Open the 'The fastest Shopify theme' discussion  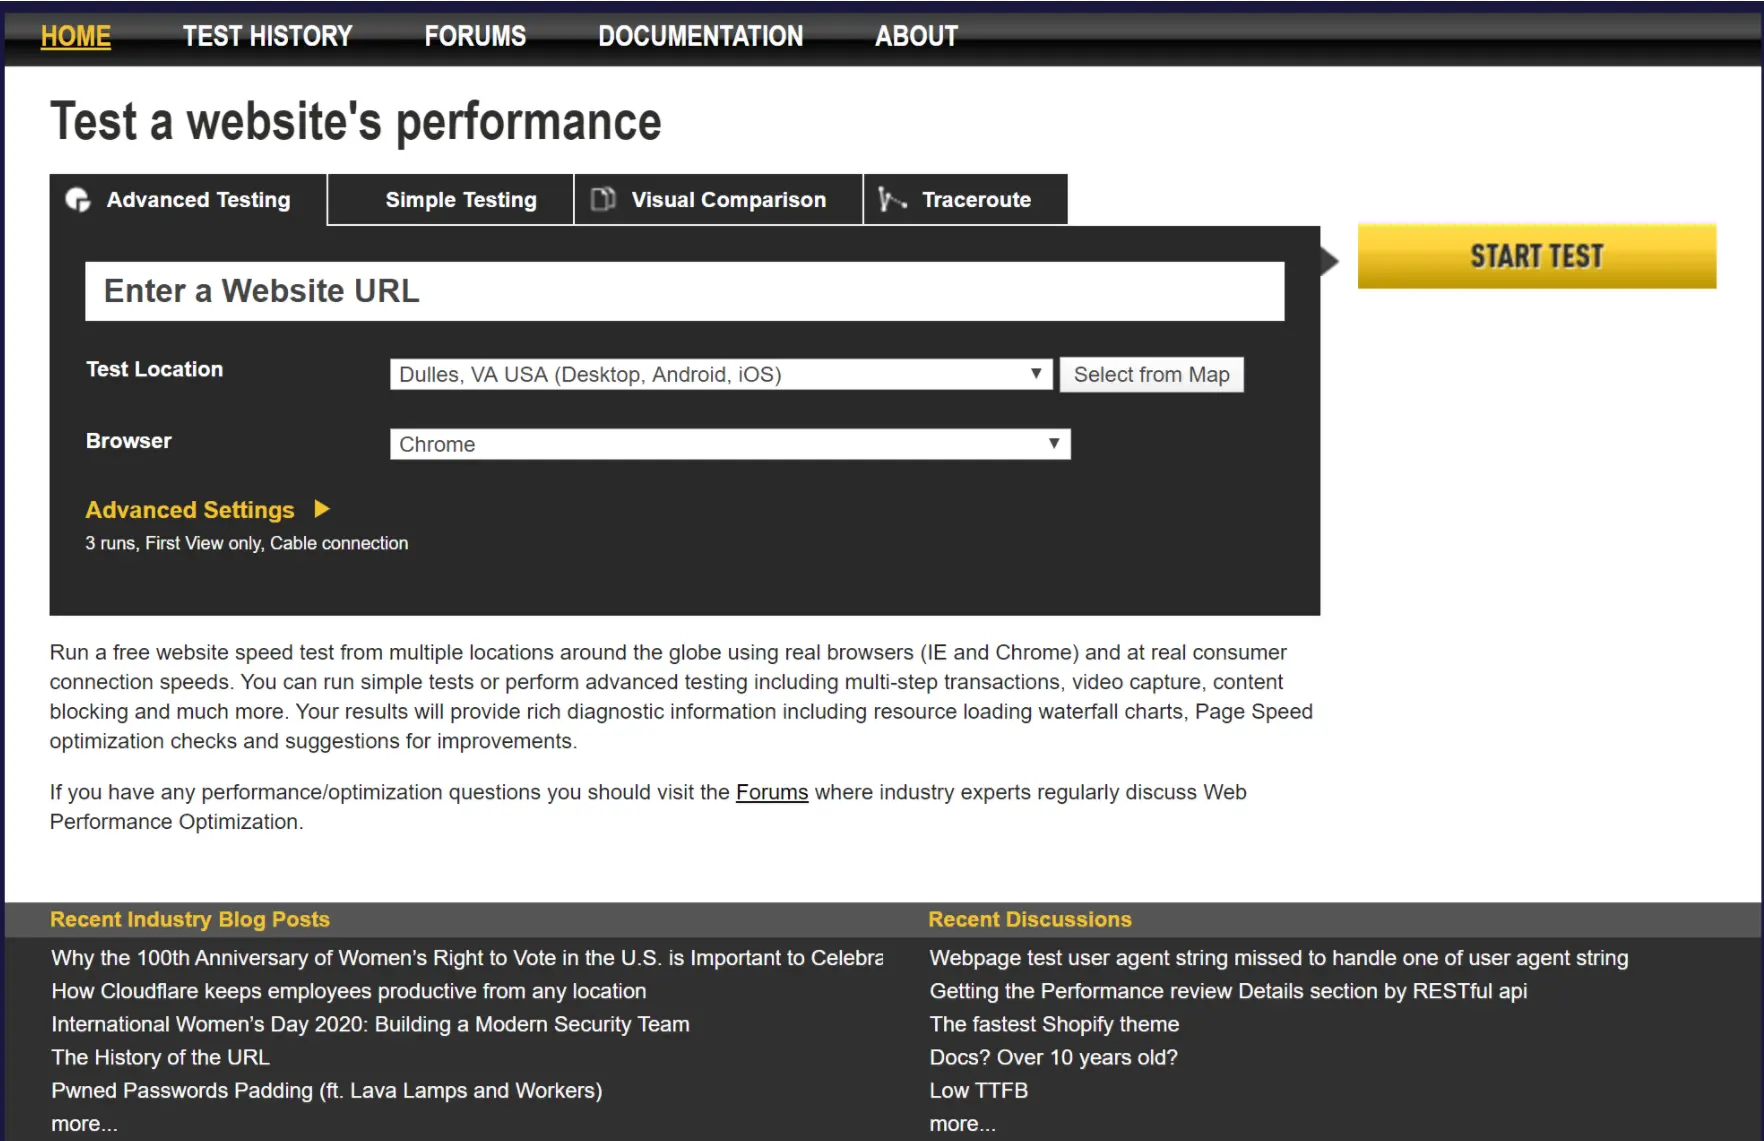[1054, 1024]
